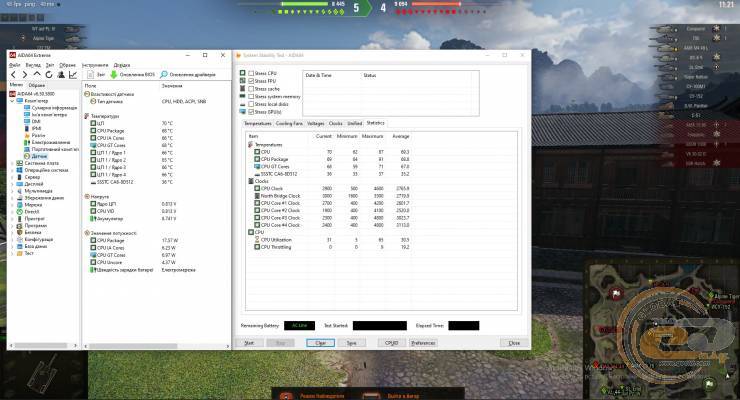740x400 pixels.
Task: Collapse the Комп'ютер tree node
Action: pyautogui.click(x=12, y=101)
